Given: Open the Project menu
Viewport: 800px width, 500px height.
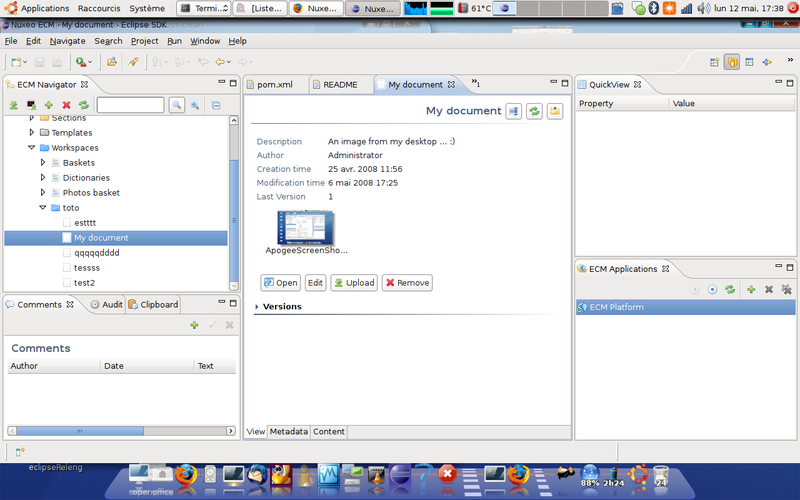Looking at the screenshot, I should point(144,41).
